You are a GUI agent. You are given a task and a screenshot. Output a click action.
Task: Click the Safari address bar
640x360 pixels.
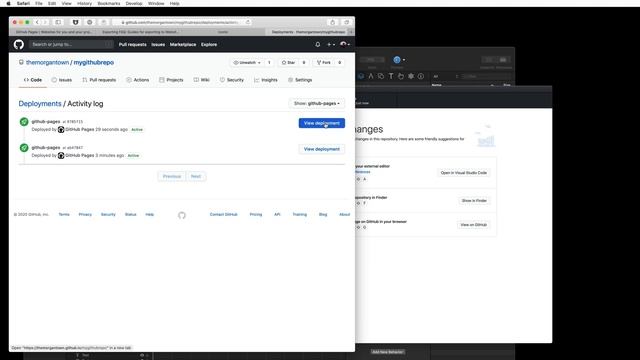point(182,22)
